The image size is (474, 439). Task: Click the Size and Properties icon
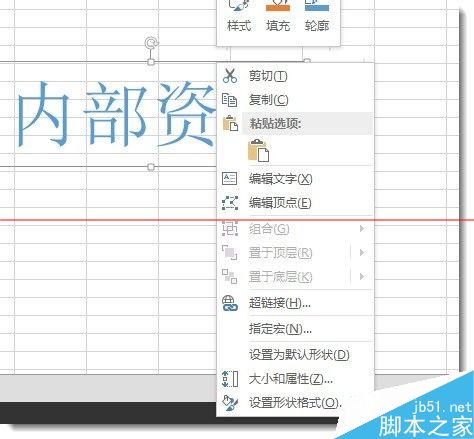230,379
